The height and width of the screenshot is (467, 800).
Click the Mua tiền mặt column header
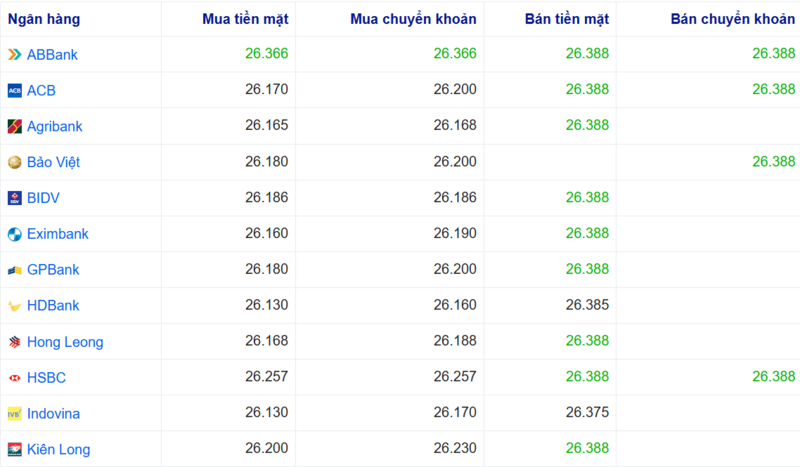(x=246, y=19)
